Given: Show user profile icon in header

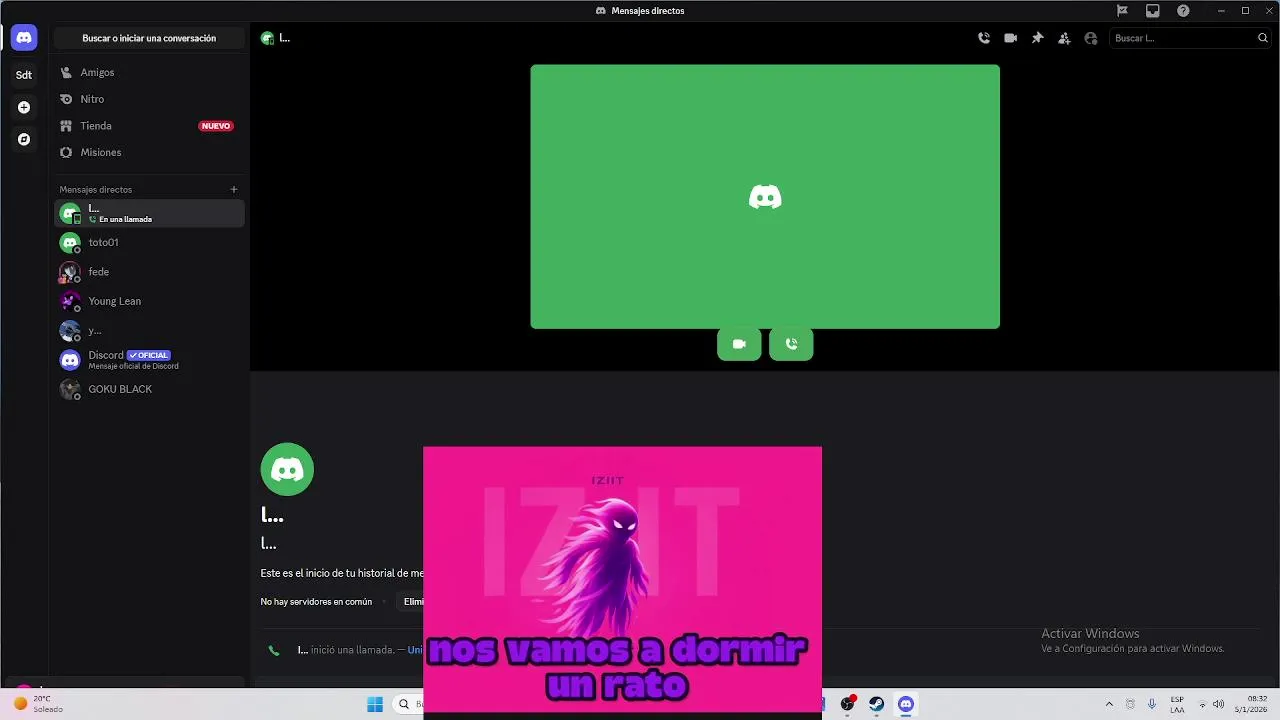Looking at the screenshot, I should pyautogui.click(x=1091, y=38).
